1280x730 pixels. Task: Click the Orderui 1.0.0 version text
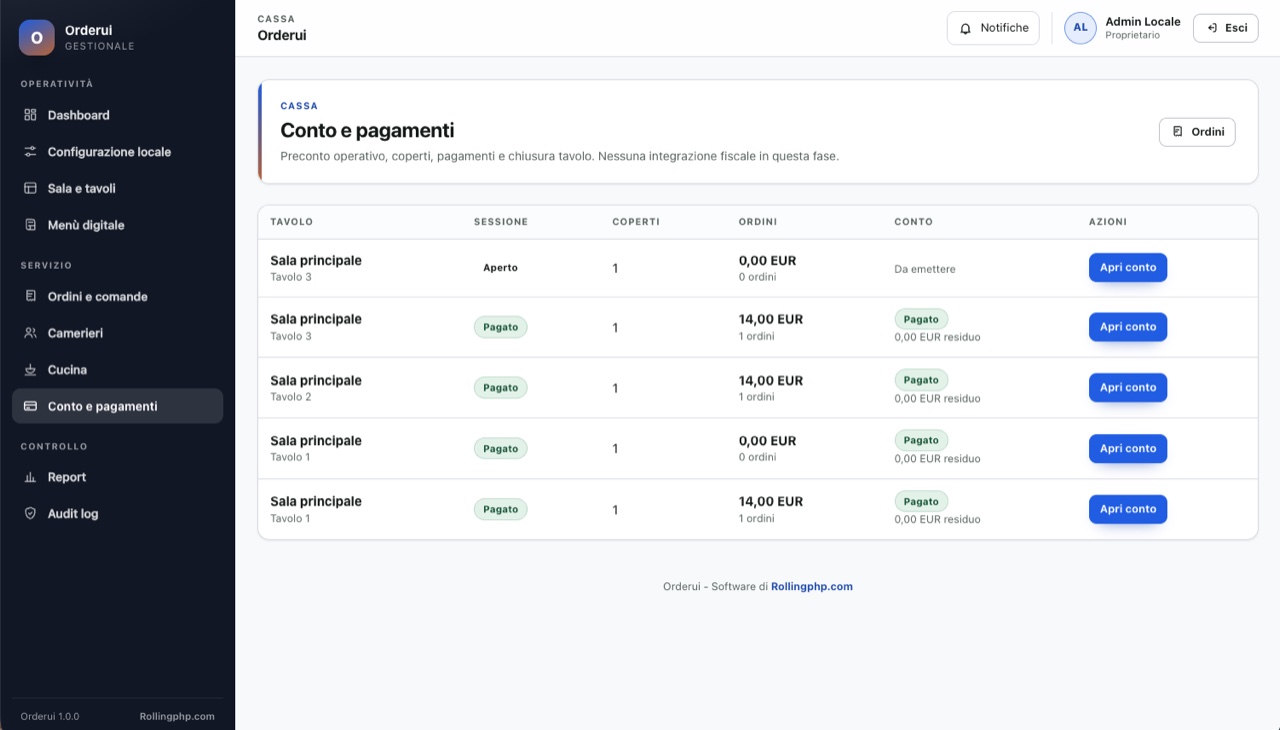click(x=50, y=716)
